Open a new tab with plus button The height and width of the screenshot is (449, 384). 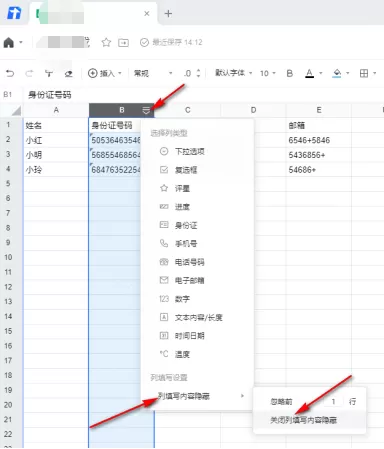[x=168, y=14]
